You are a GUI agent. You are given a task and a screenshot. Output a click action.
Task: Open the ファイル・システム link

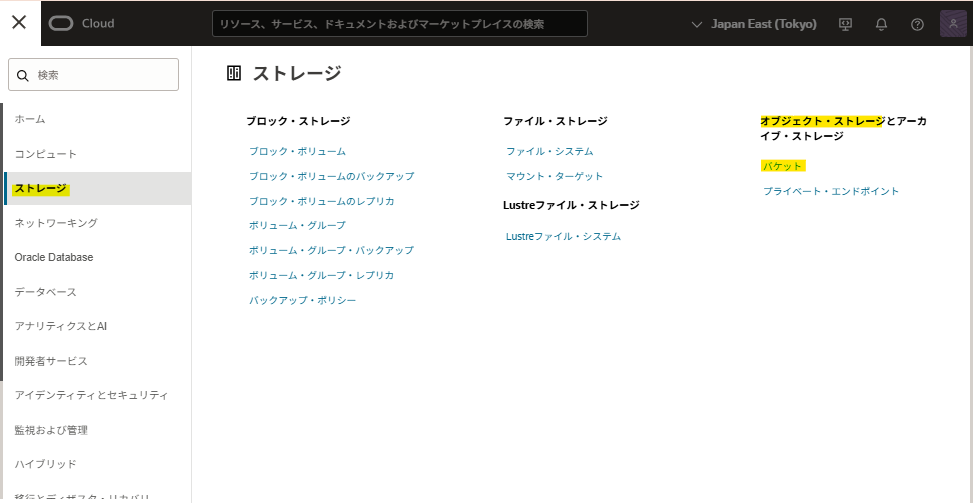tap(550, 151)
